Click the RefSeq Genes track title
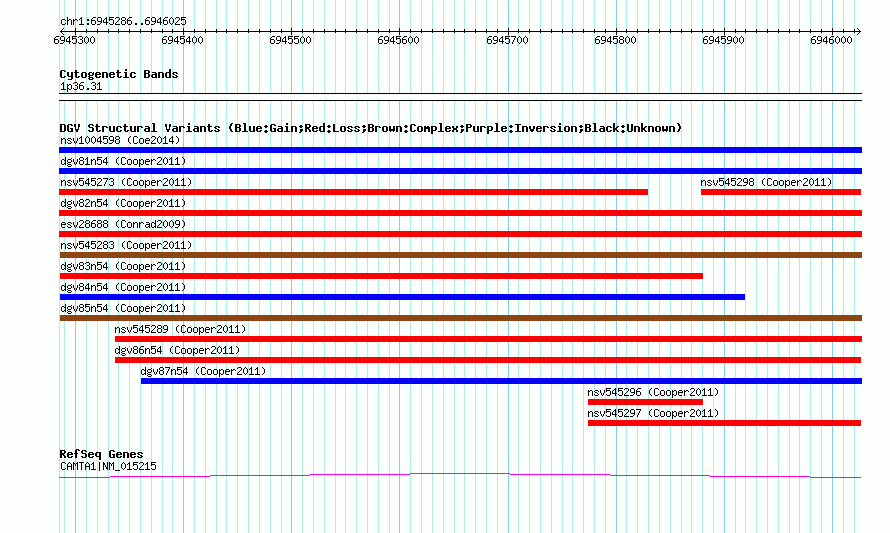 point(101,454)
